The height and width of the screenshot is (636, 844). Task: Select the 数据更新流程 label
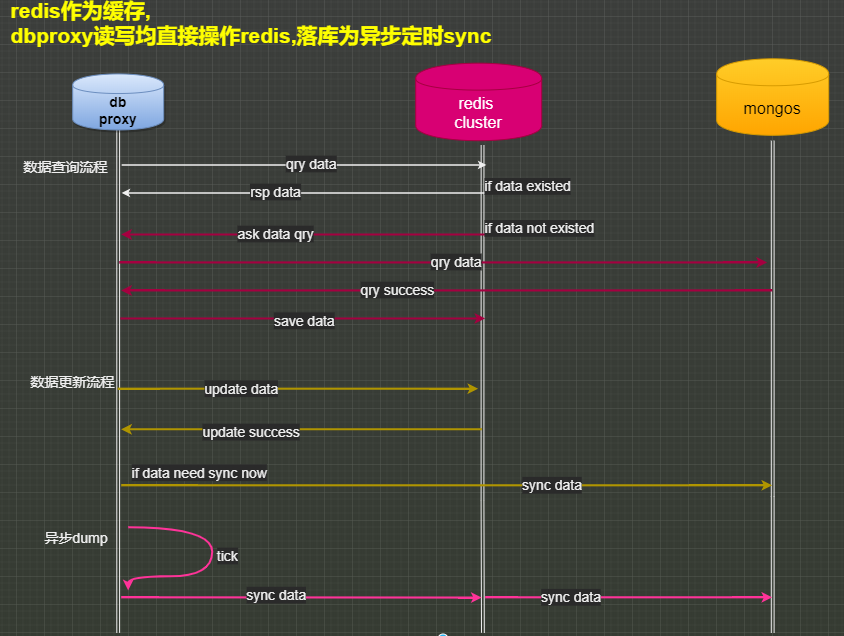(72, 382)
